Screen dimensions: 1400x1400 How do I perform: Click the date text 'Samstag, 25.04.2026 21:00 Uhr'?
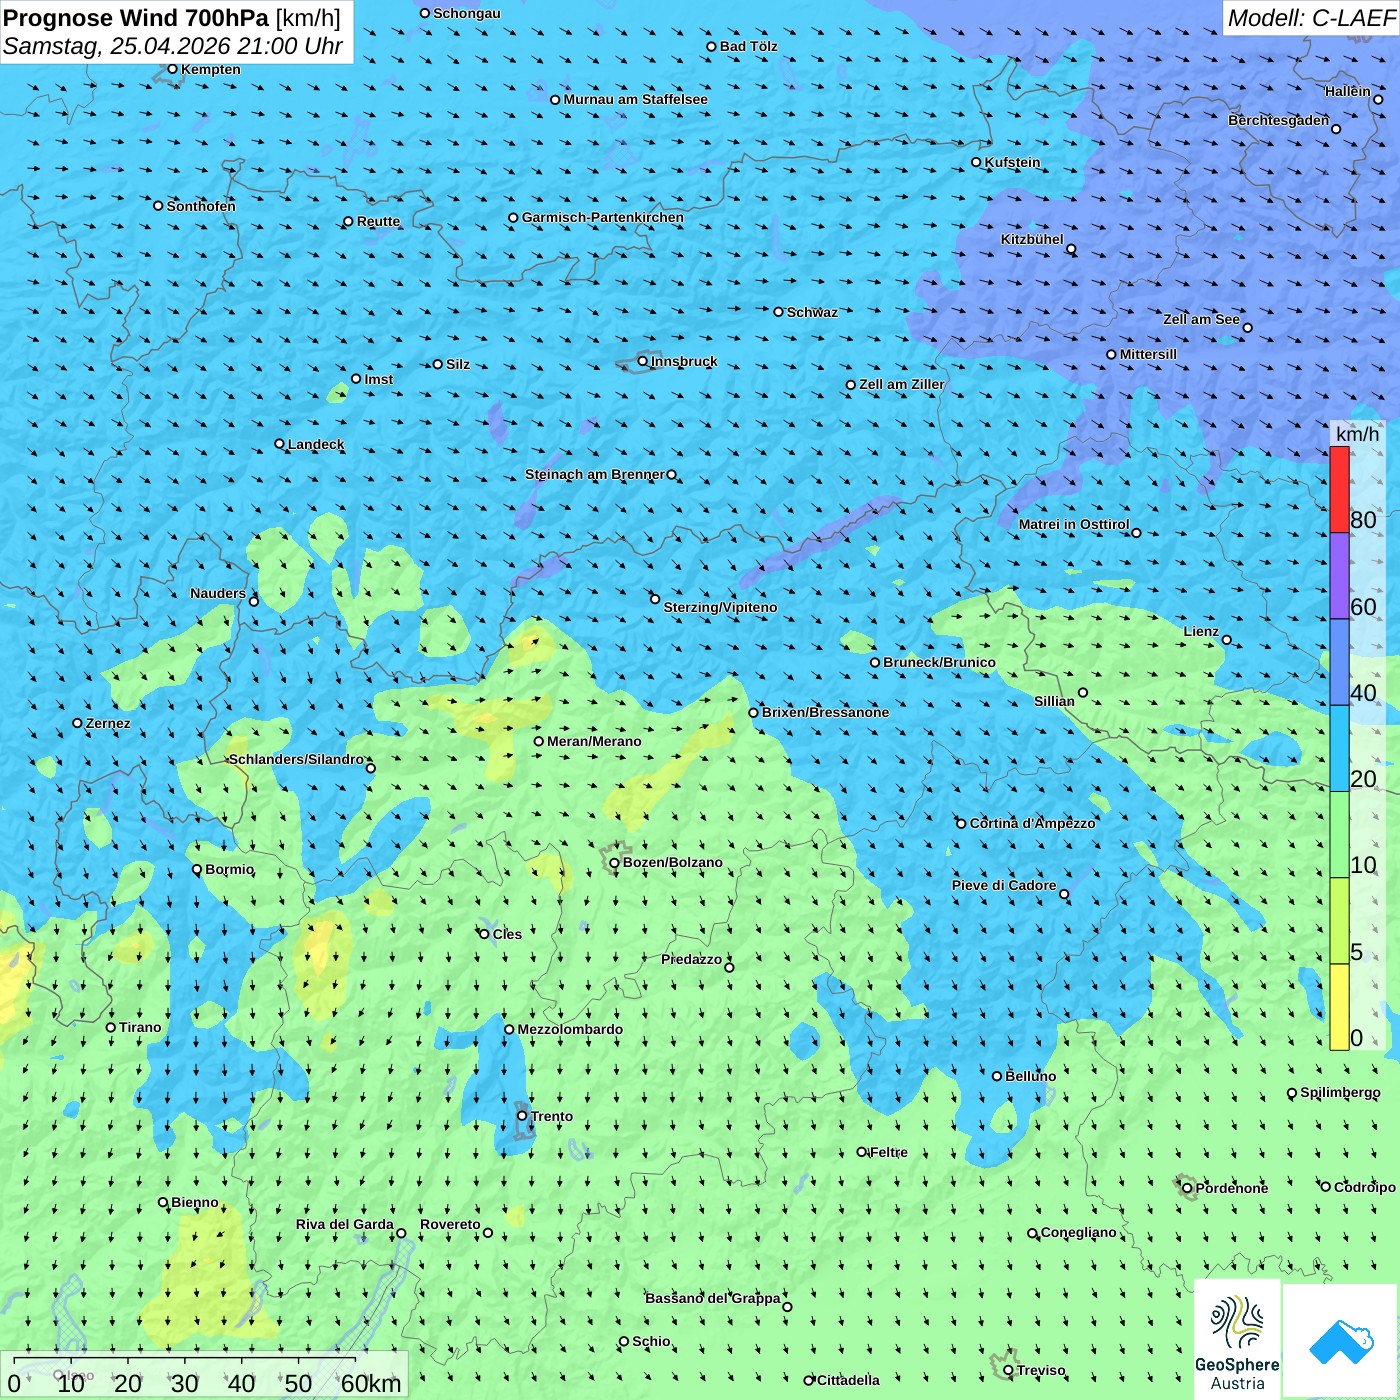172,46
